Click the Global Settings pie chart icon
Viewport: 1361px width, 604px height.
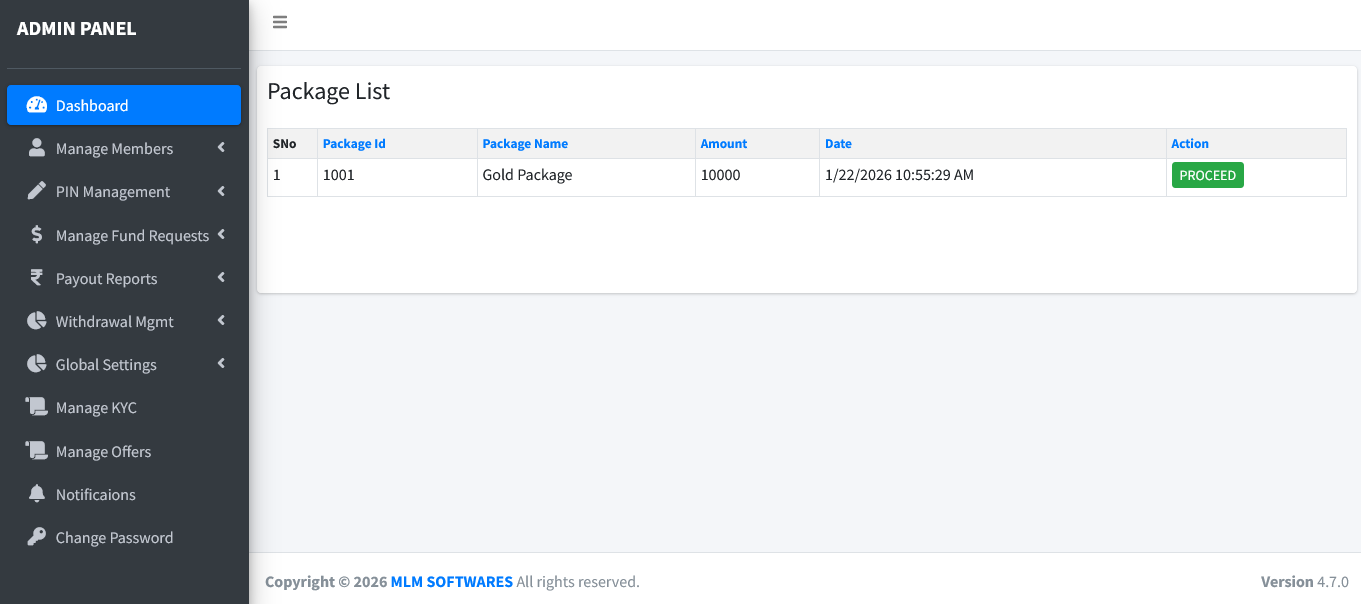pos(37,364)
